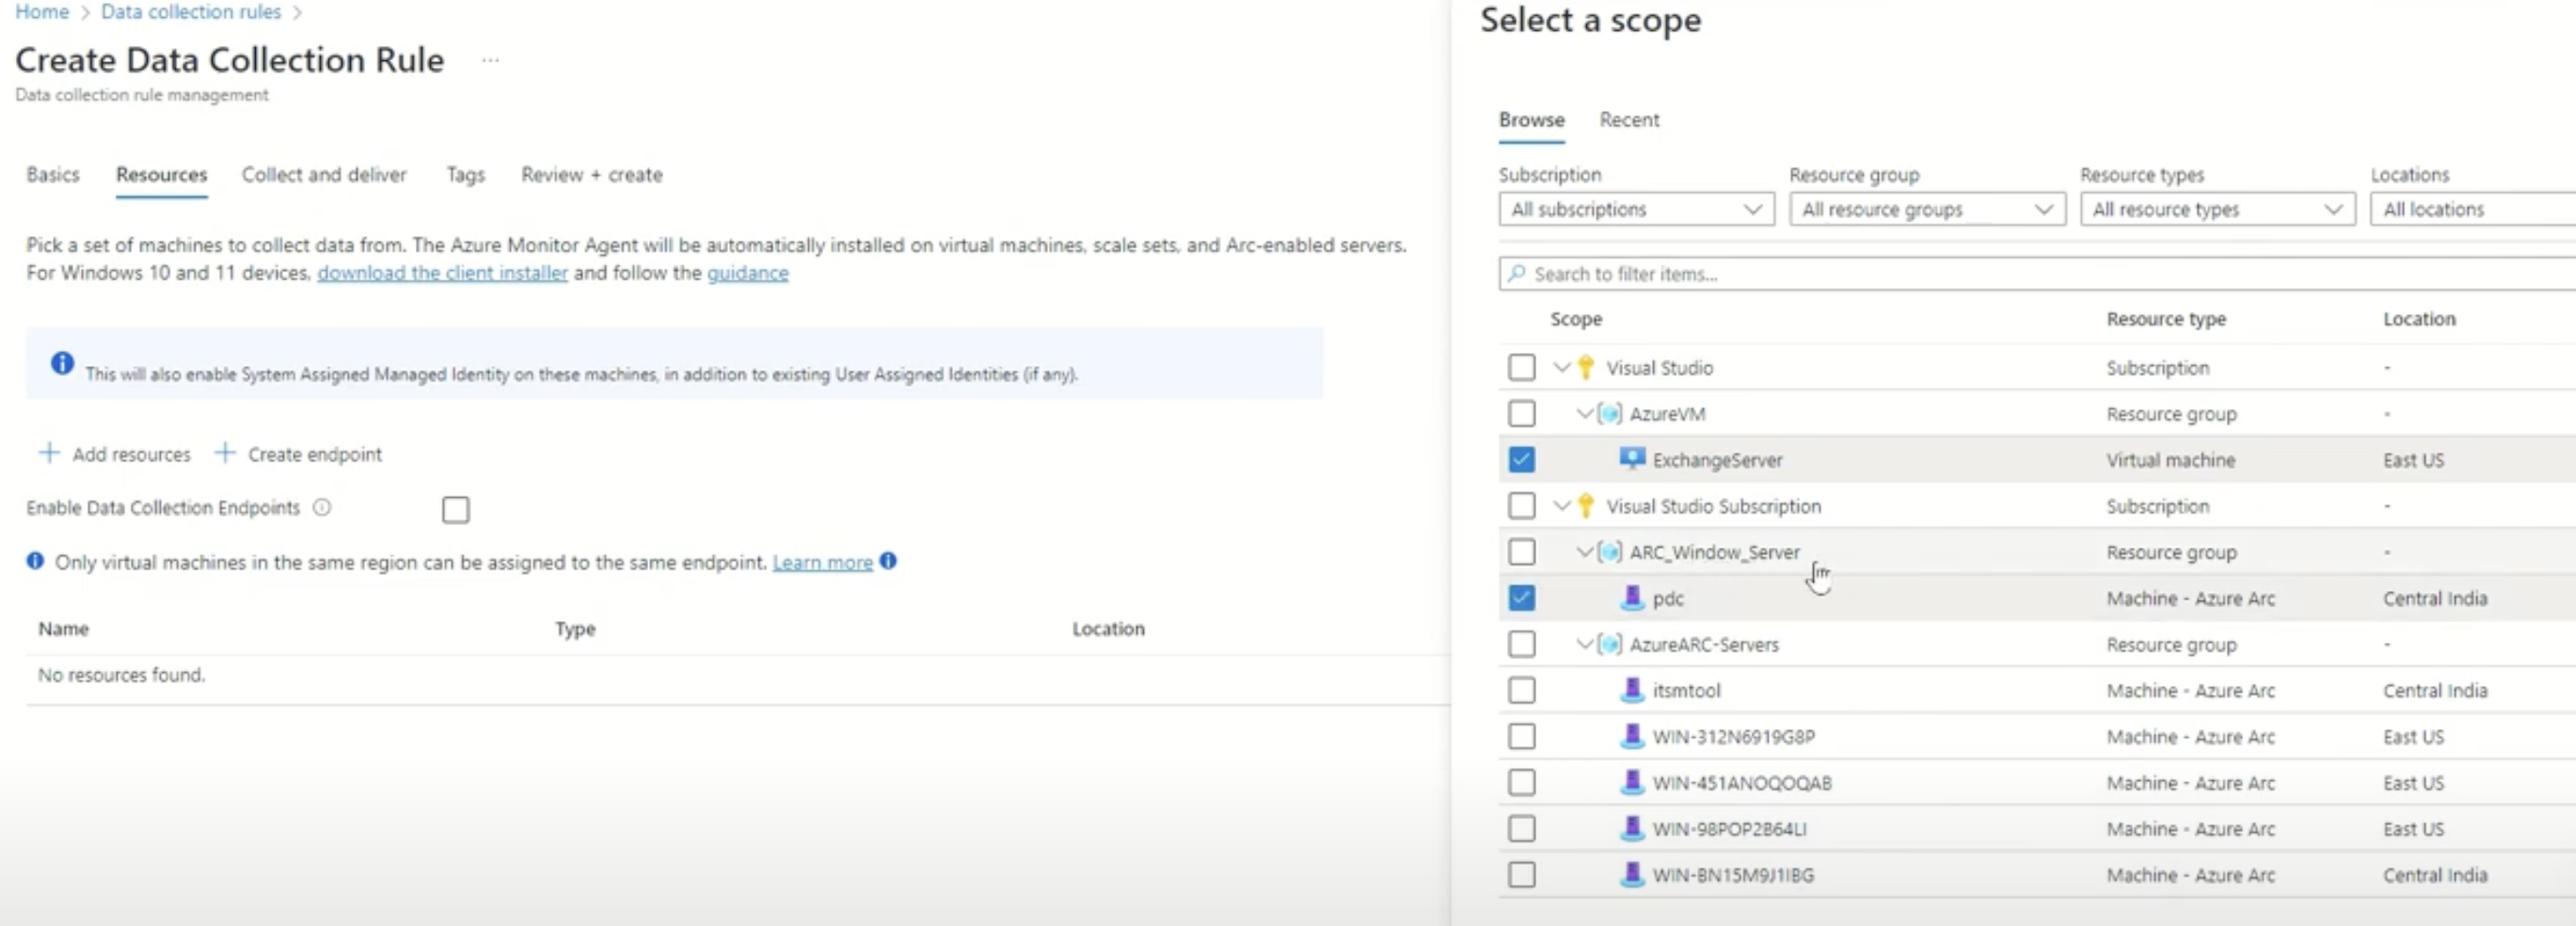Select the Resources tab

[161, 174]
